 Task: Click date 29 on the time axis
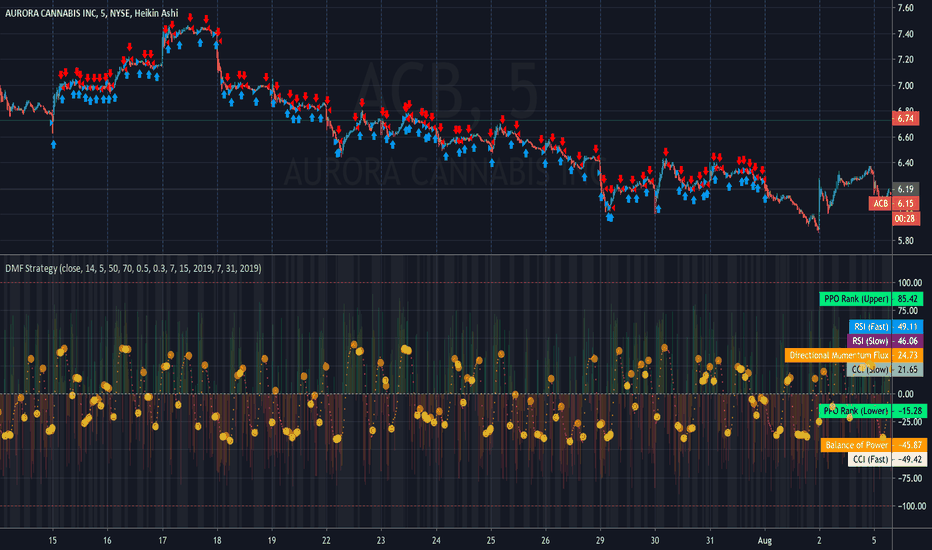[x=600, y=540]
